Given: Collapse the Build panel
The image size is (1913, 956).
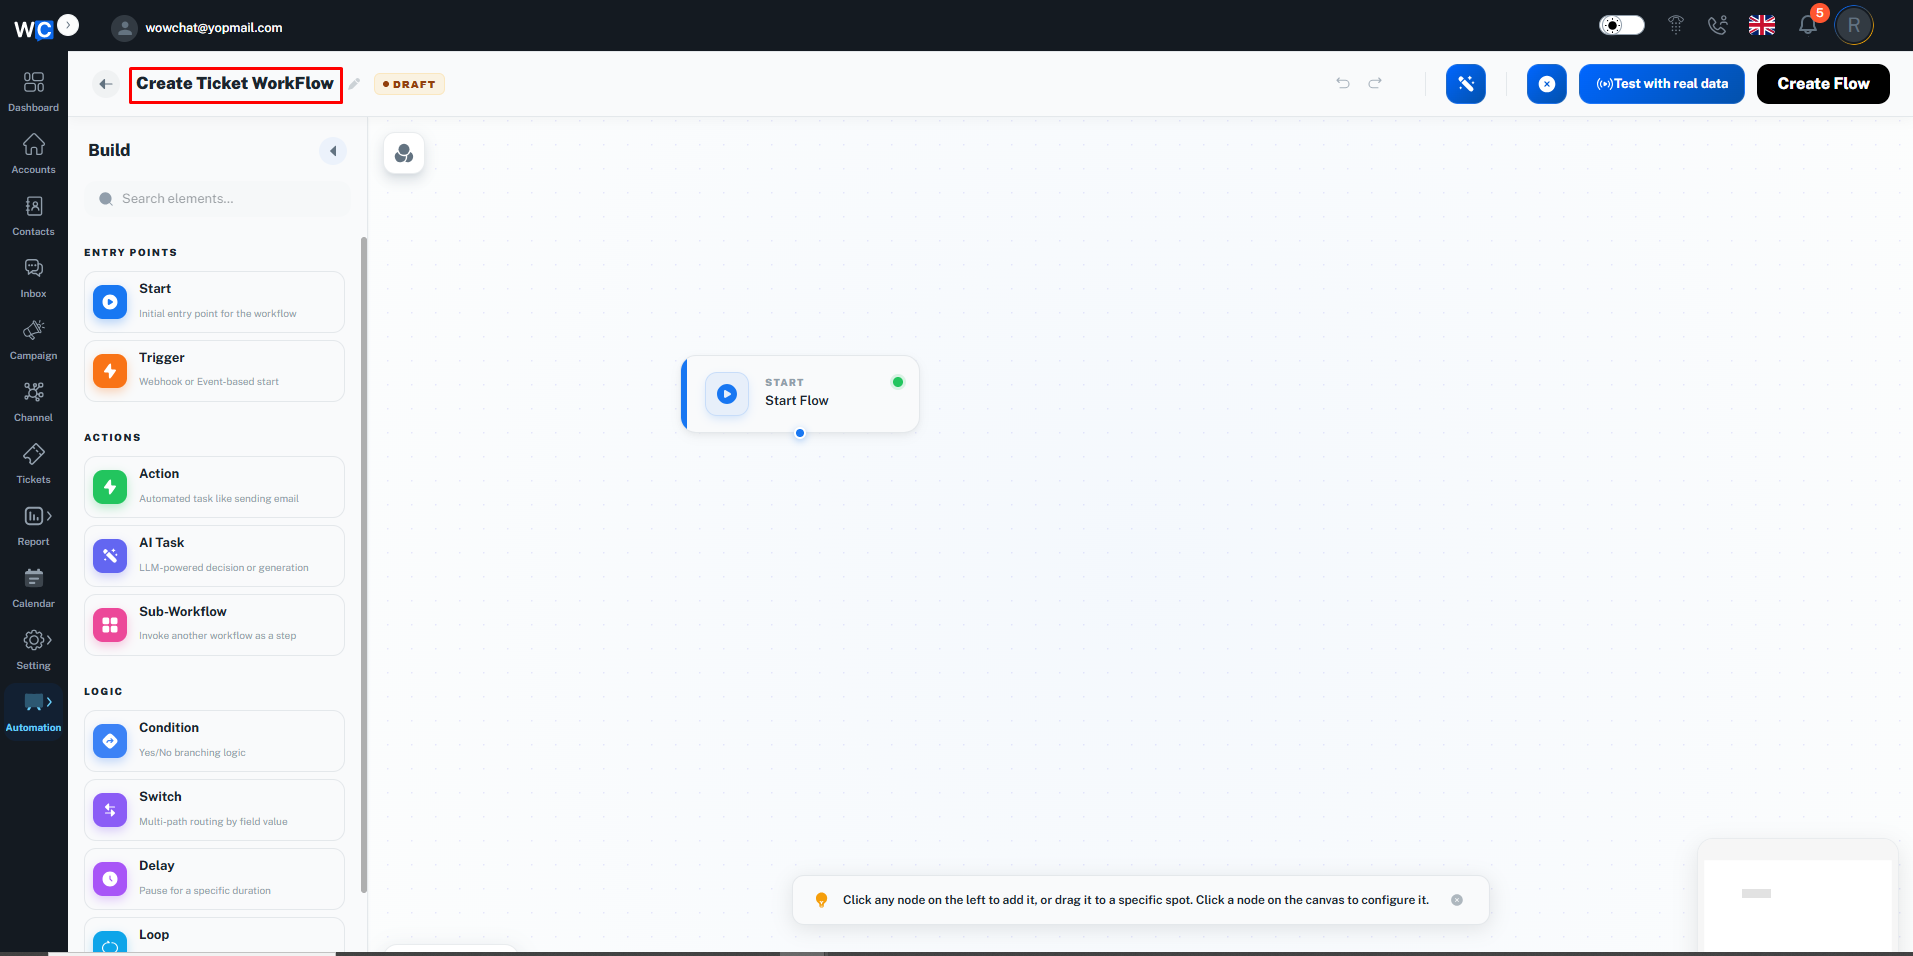Looking at the screenshot, I should pyautogui.click(x=333, y=151).
